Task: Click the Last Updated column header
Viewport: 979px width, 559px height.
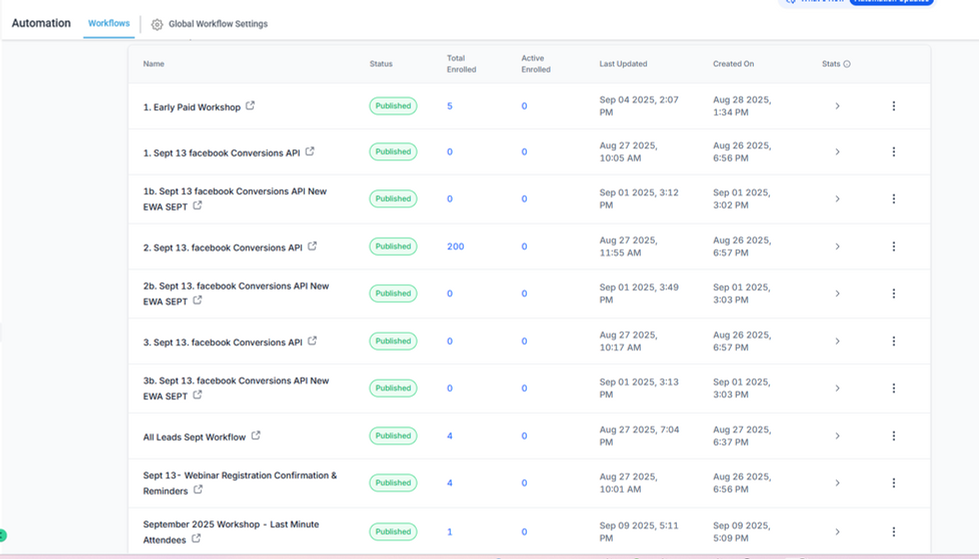Action: (623, 64)
